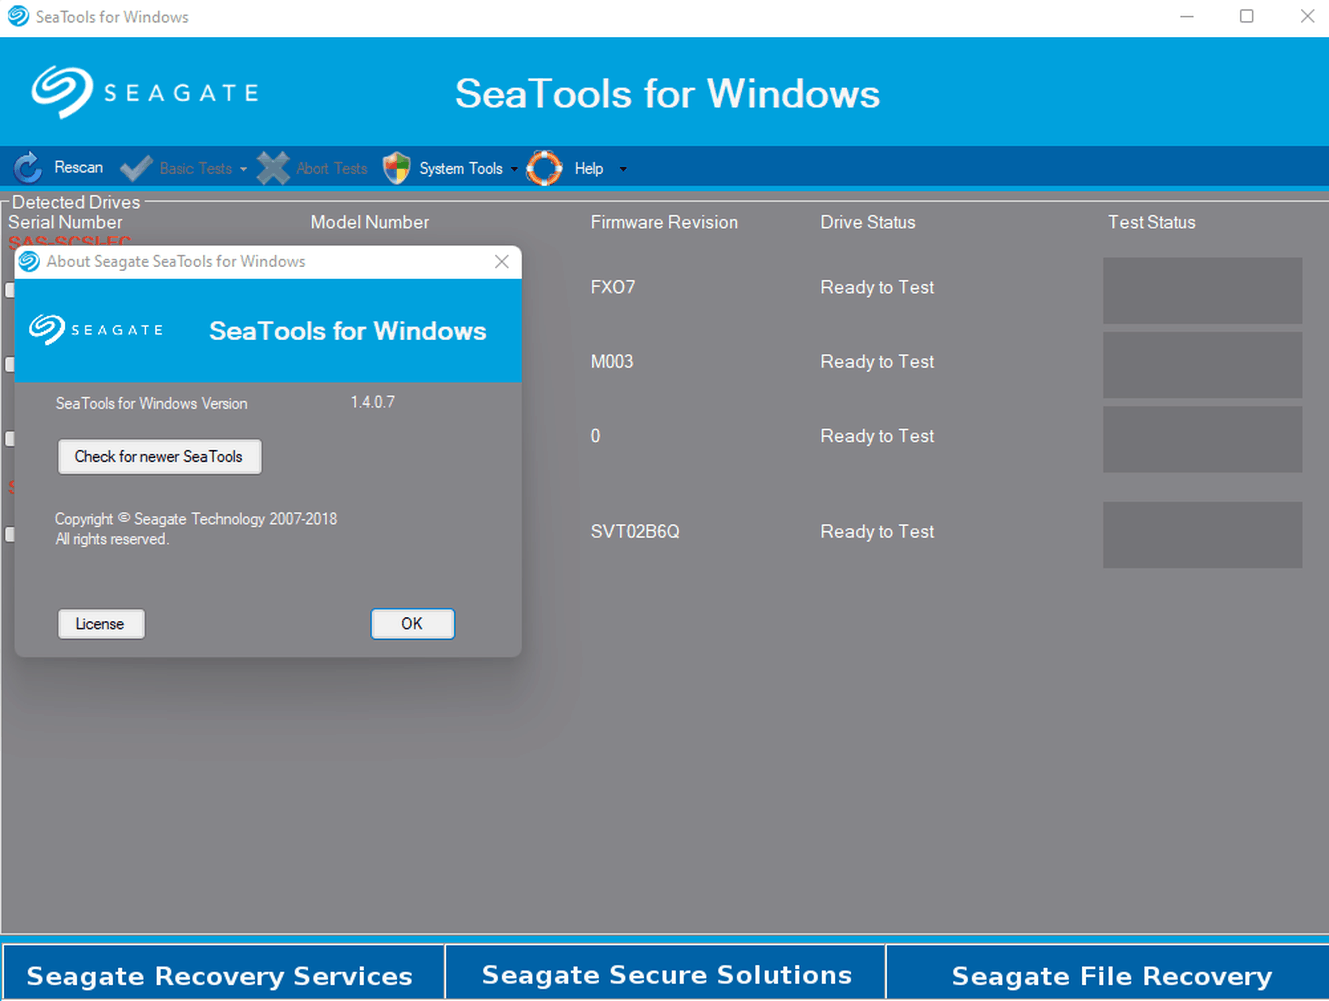Click the Basic Tests checkmark icon
Image resolution: width=1329 pixels, height=1001 pixels.
136,168
